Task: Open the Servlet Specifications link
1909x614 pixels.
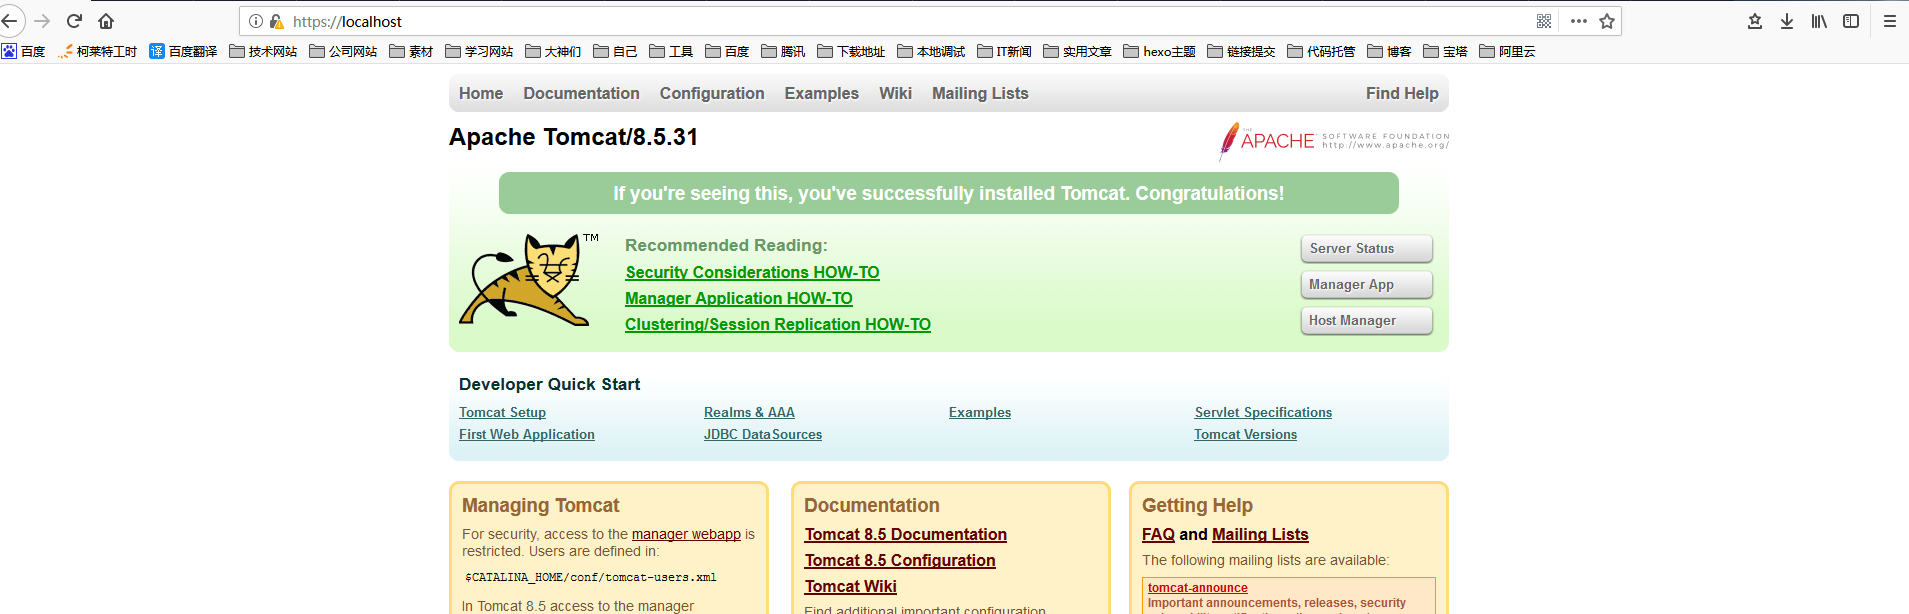Action: point(1263,412)
